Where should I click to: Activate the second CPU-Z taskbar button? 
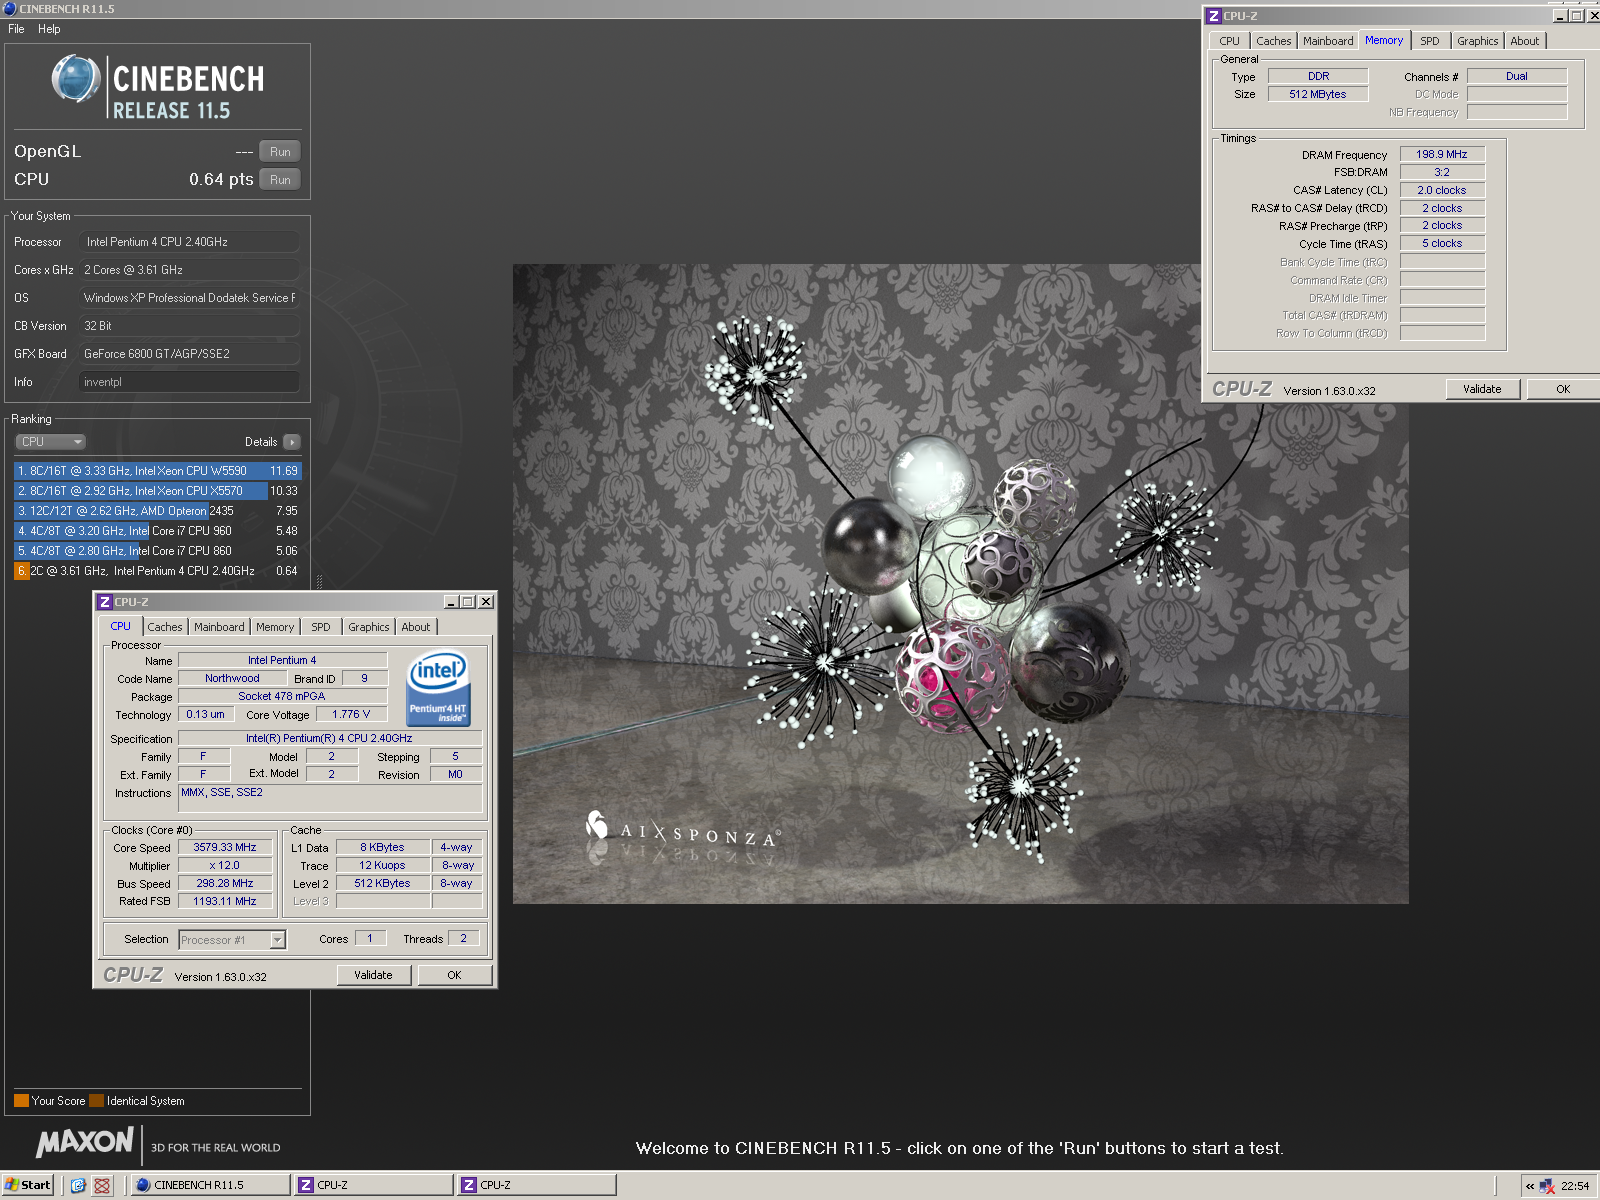(x=536, y=1185)
